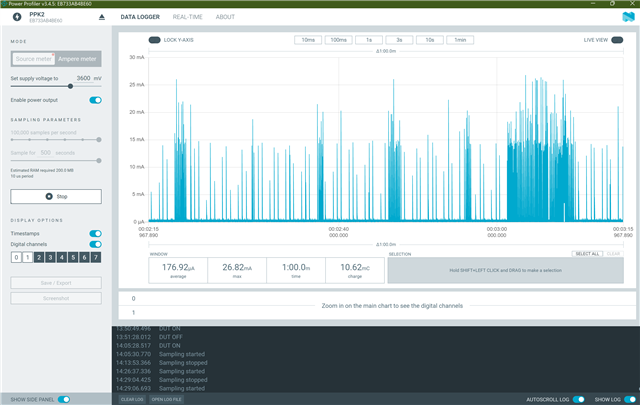Select Source meter mode

point(33,59)
